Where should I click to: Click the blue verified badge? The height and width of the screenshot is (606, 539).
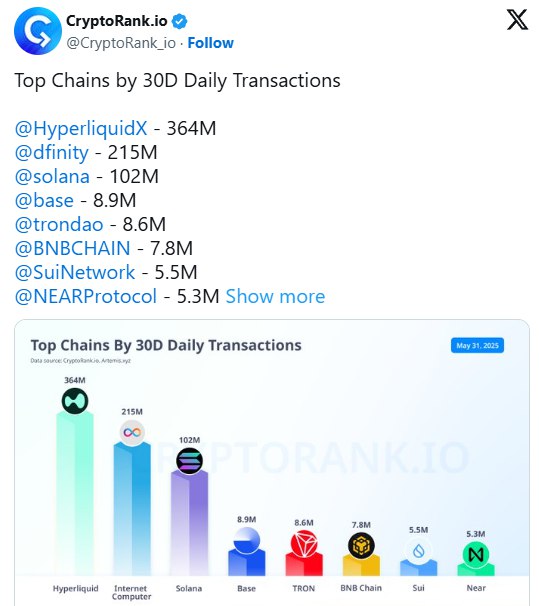tap(179, 21)
